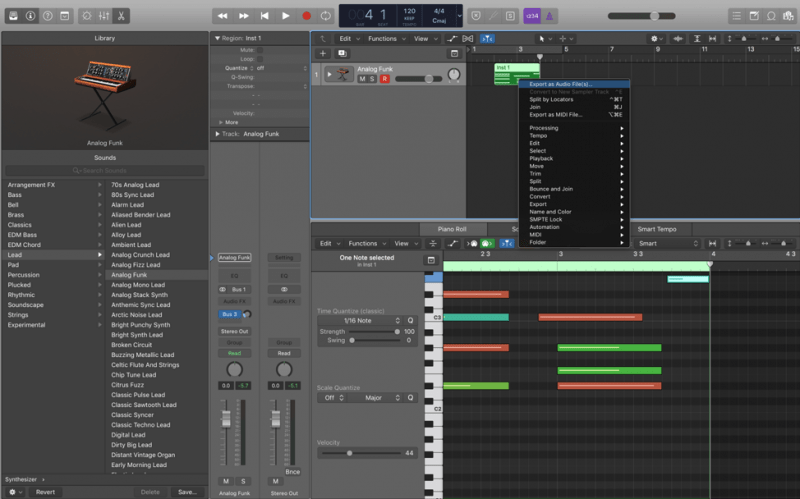The width and height of the screenshot is (800, 499).
Task: Open the Bounce and Join submenu
Action: 574,189
